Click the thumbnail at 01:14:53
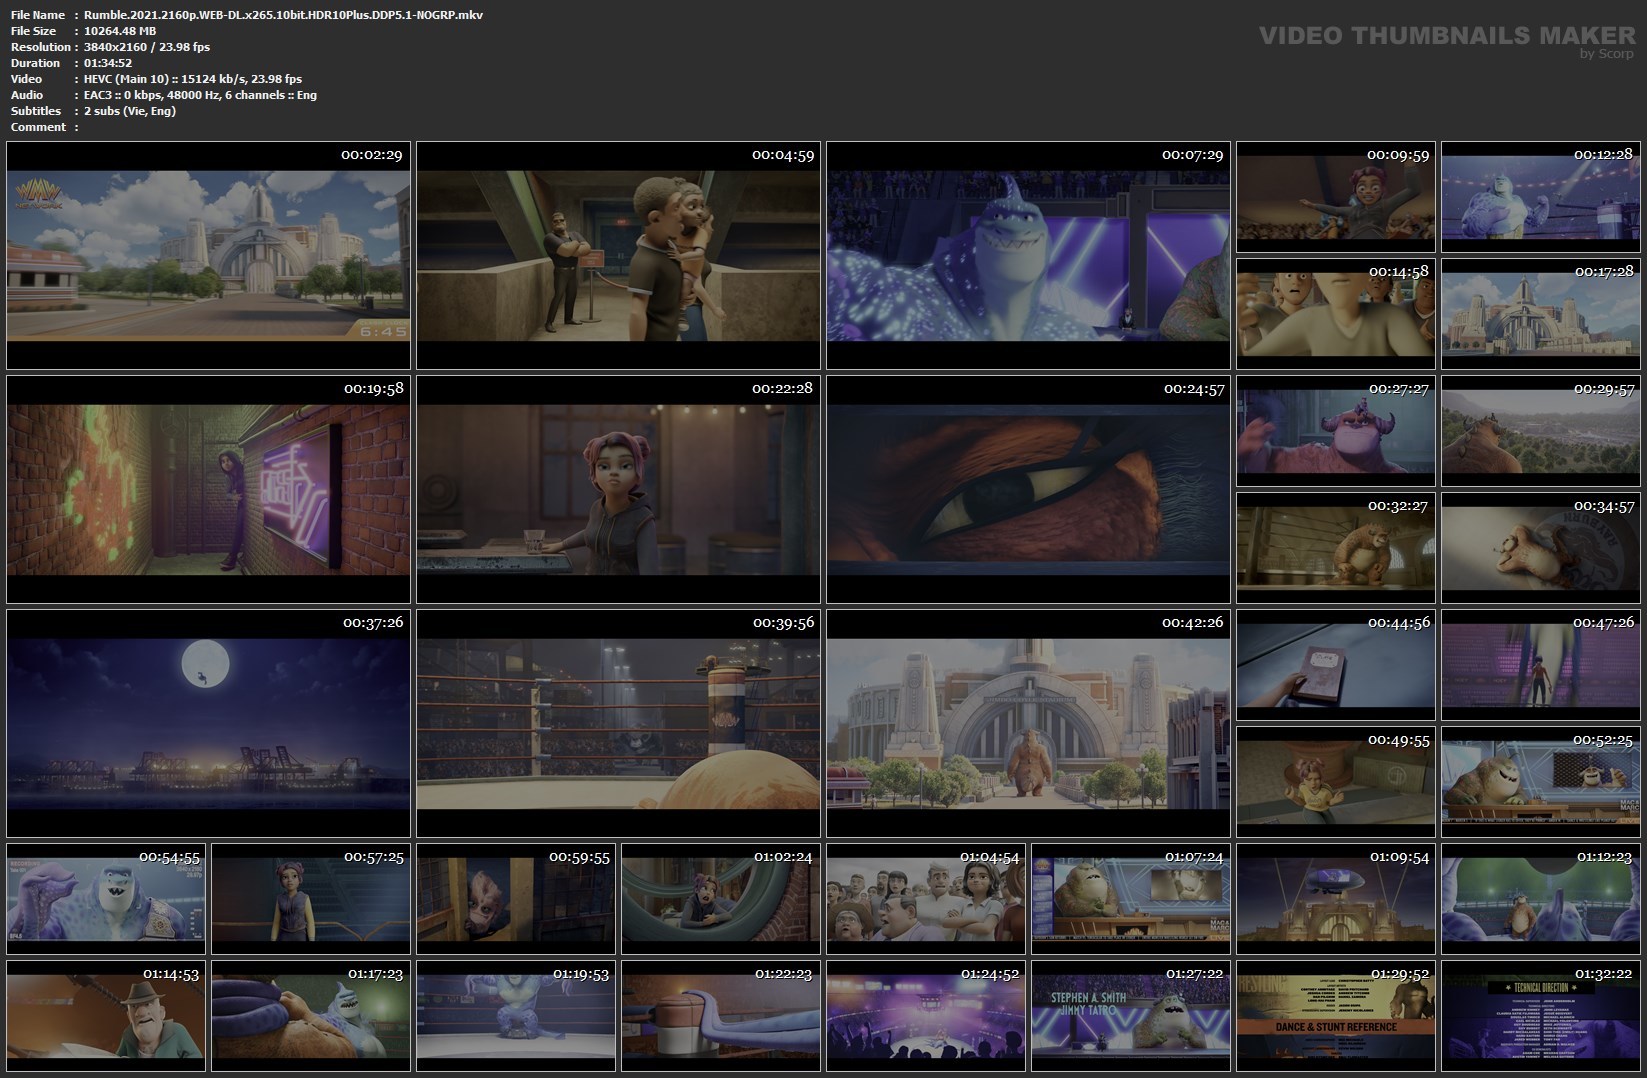 106,1016
